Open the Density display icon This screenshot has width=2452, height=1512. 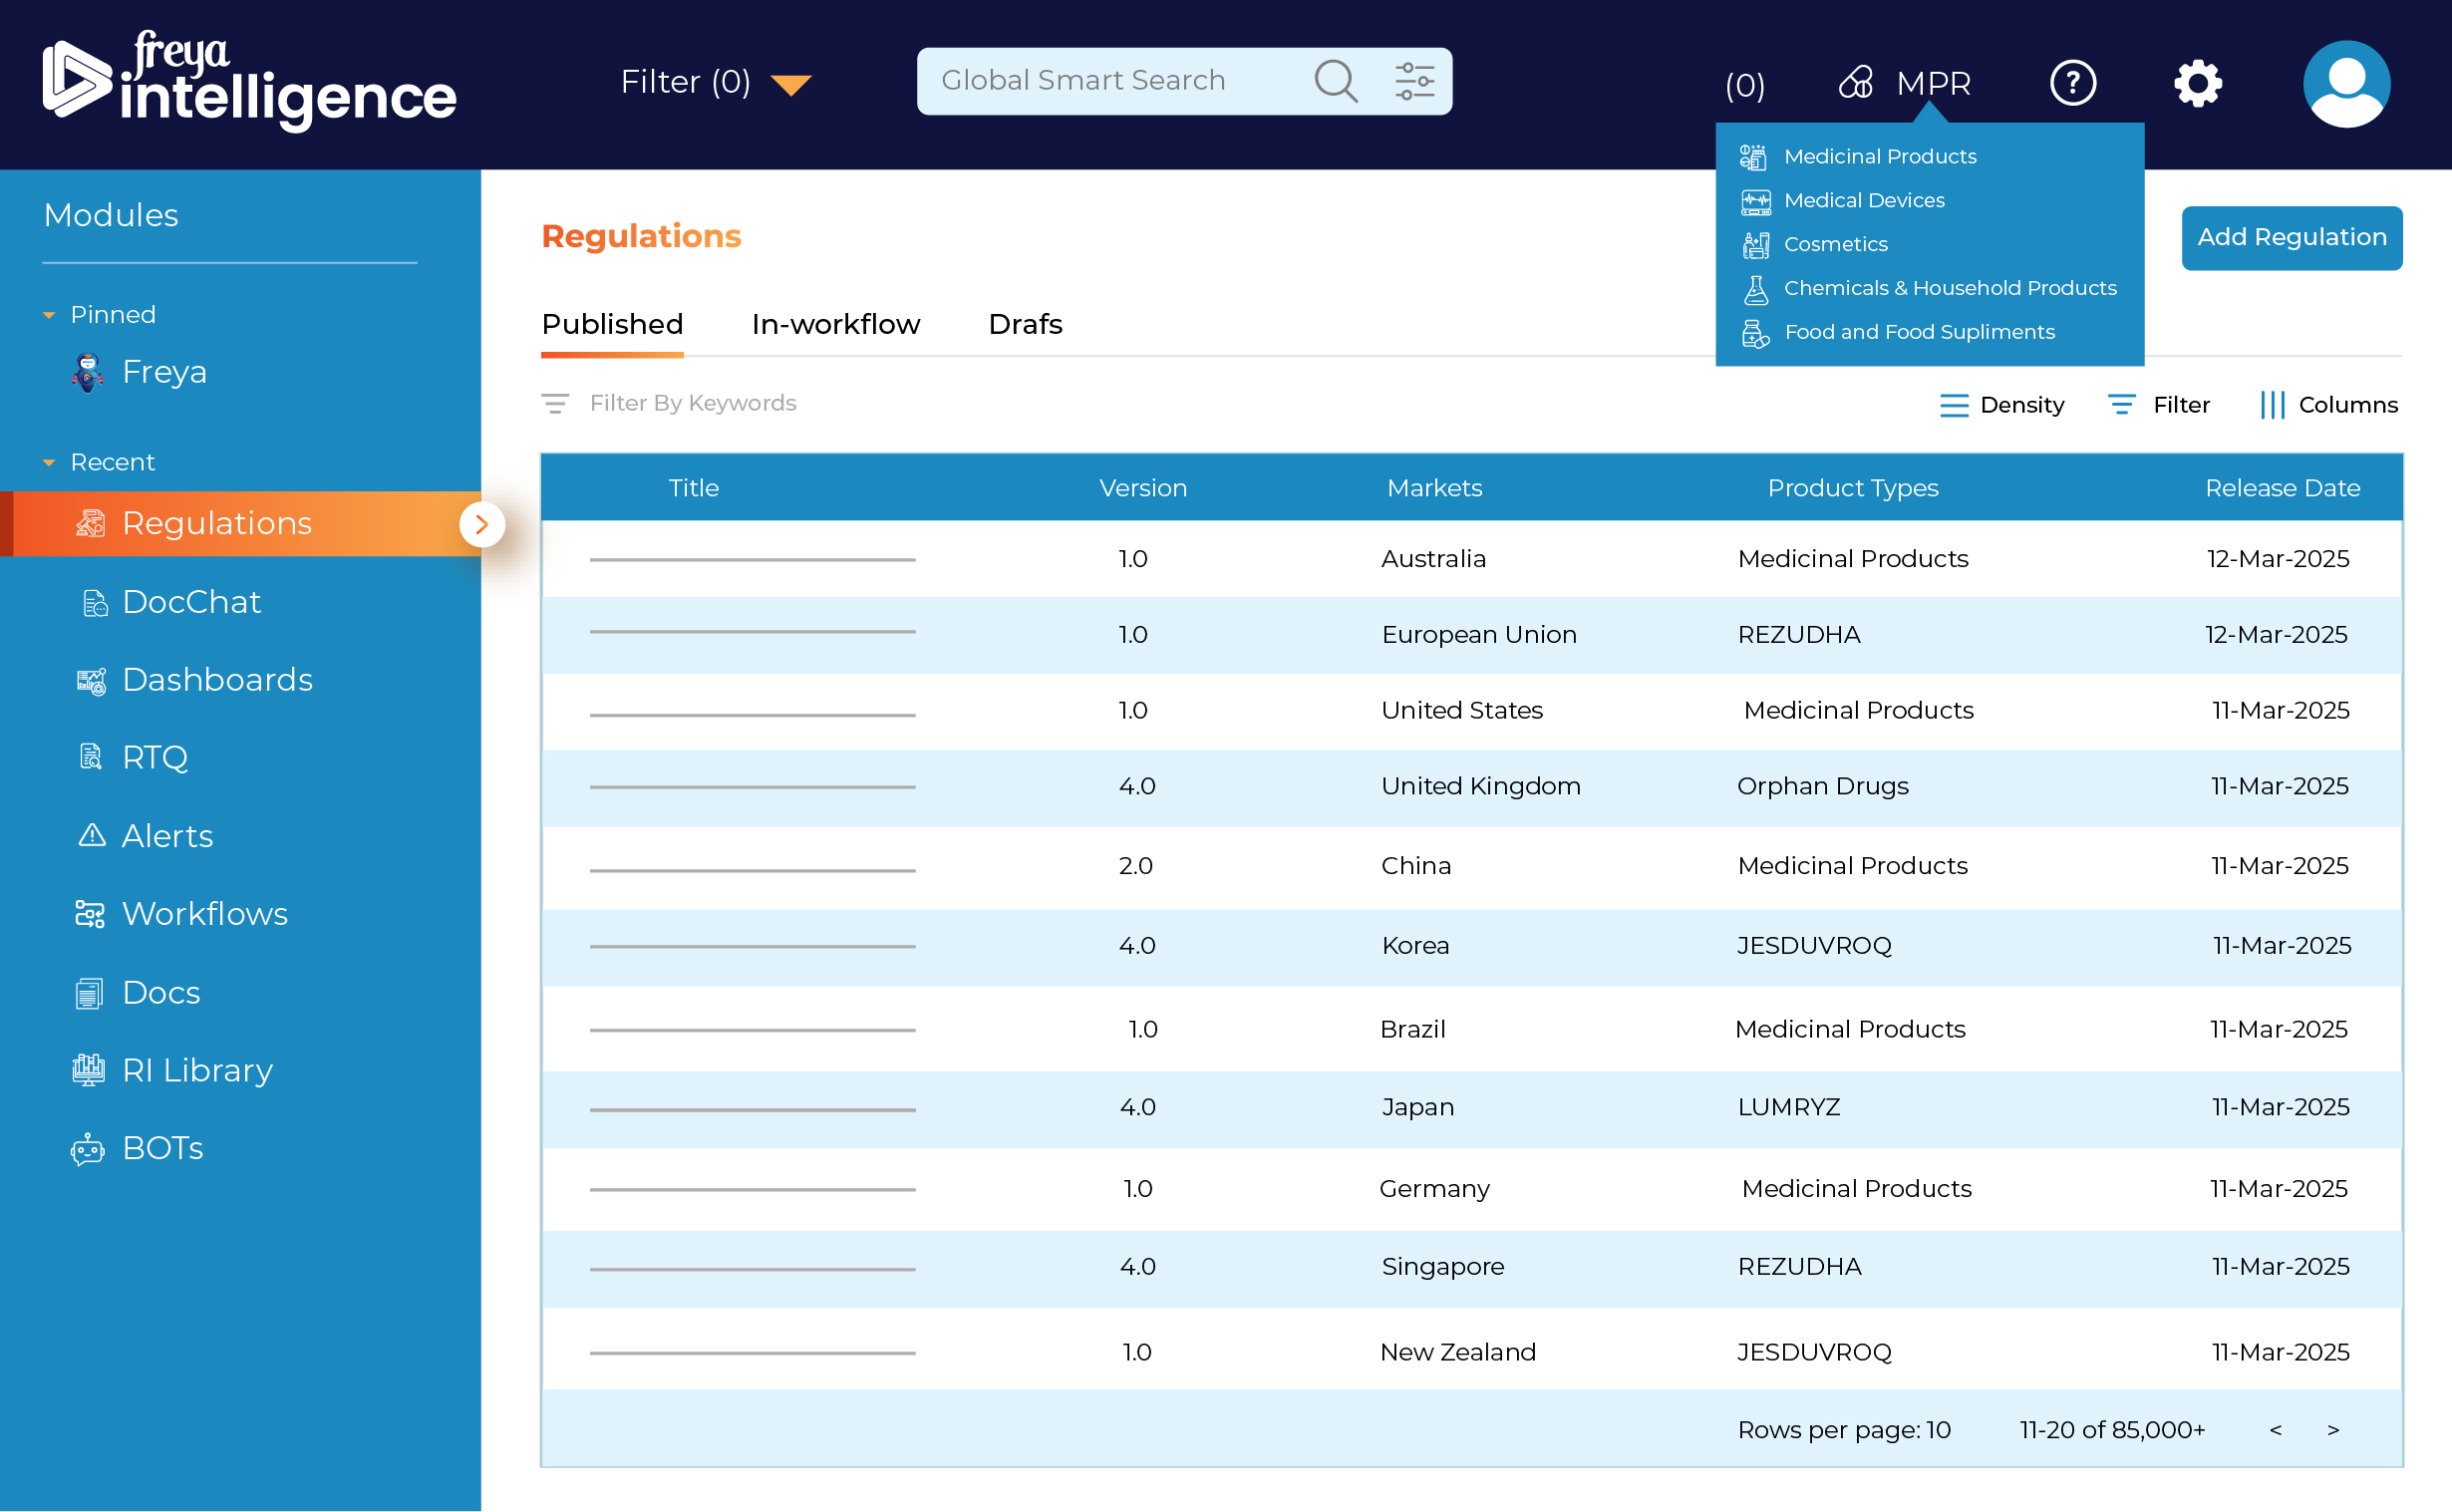click(1954, 405)
